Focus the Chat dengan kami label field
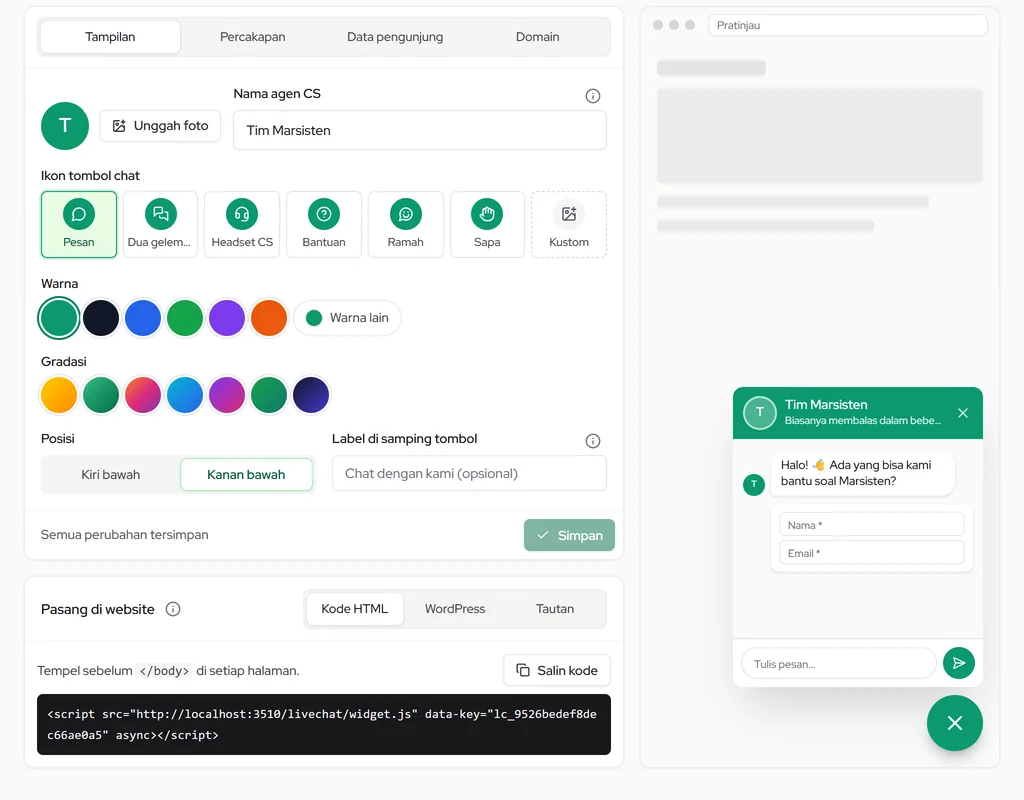Image resolution: width=1024 pixels, height=800 pixels. tap(469, 473)
